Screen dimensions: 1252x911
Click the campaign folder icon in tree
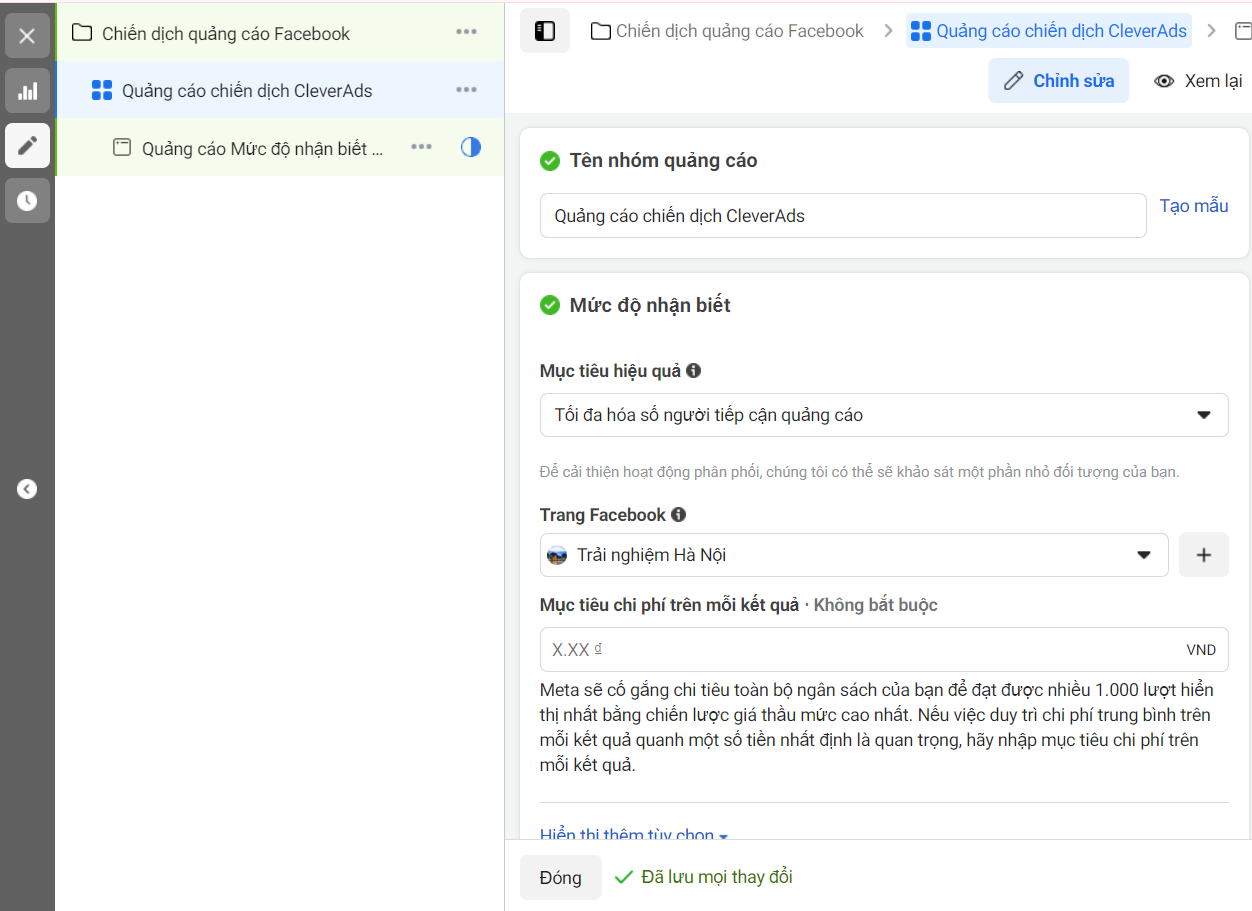pos(82,33)
